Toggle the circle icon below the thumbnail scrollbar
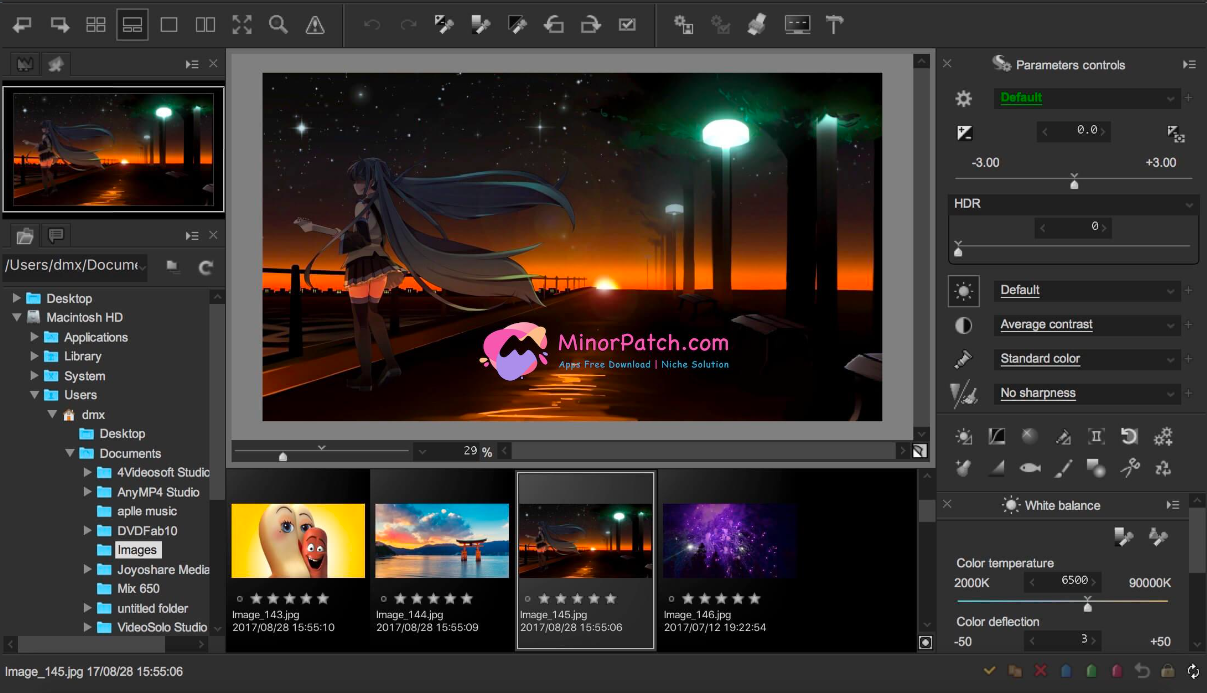The height and width of the screenshot is (693, 1207). coord(925,643)
